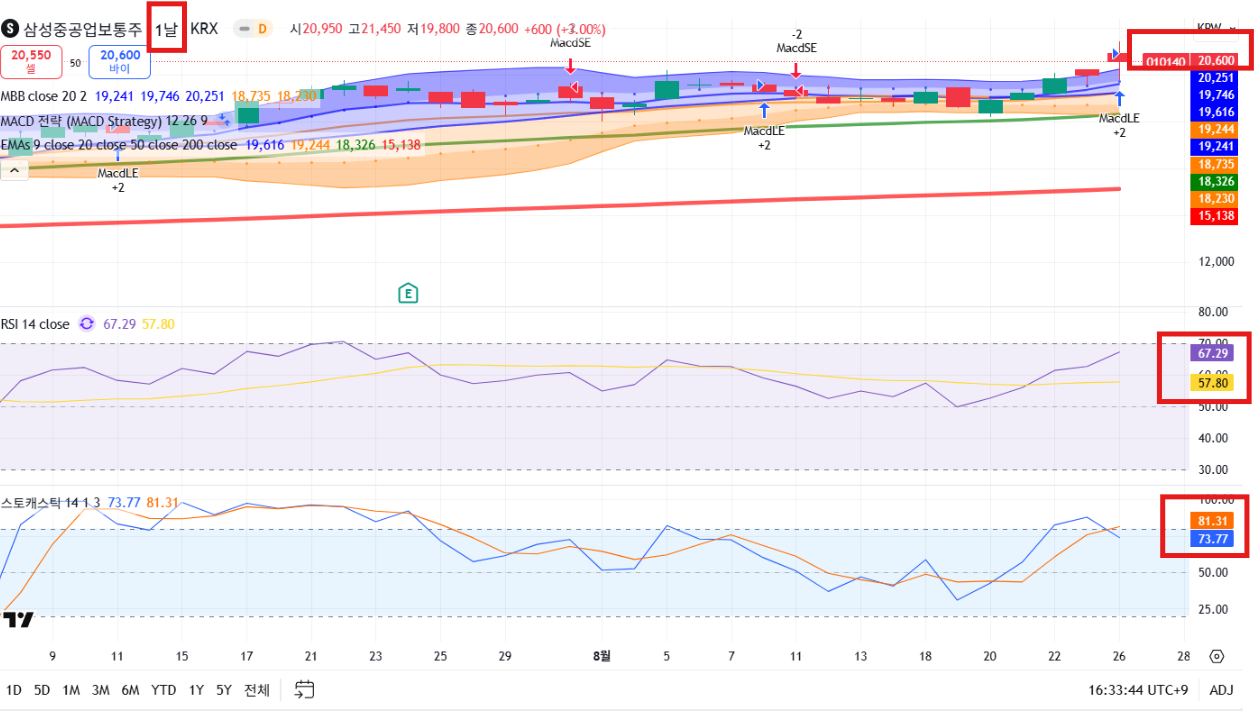1255x711 pixels.
Task: Click the blue 73.77 stochastic axis label
Action: click(x=1212, y=539)
